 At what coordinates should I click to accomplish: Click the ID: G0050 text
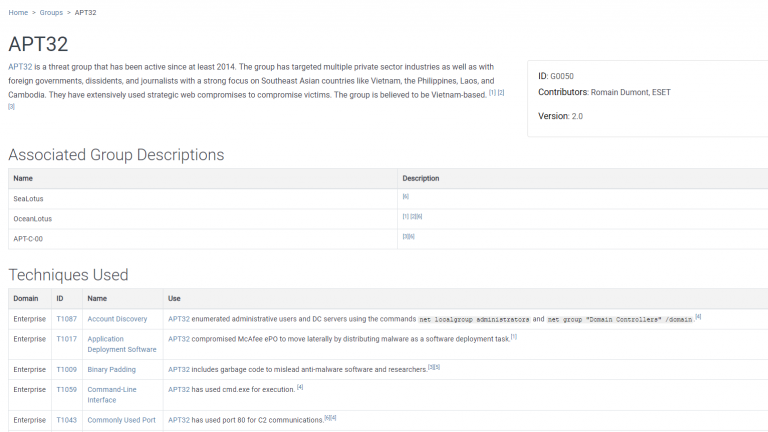click(556, 76)
